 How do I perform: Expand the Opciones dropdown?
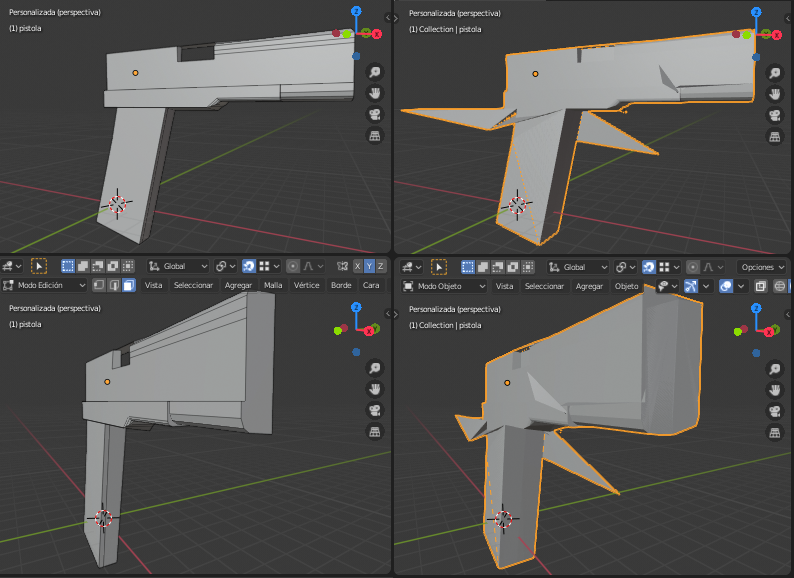click(763, 267)
